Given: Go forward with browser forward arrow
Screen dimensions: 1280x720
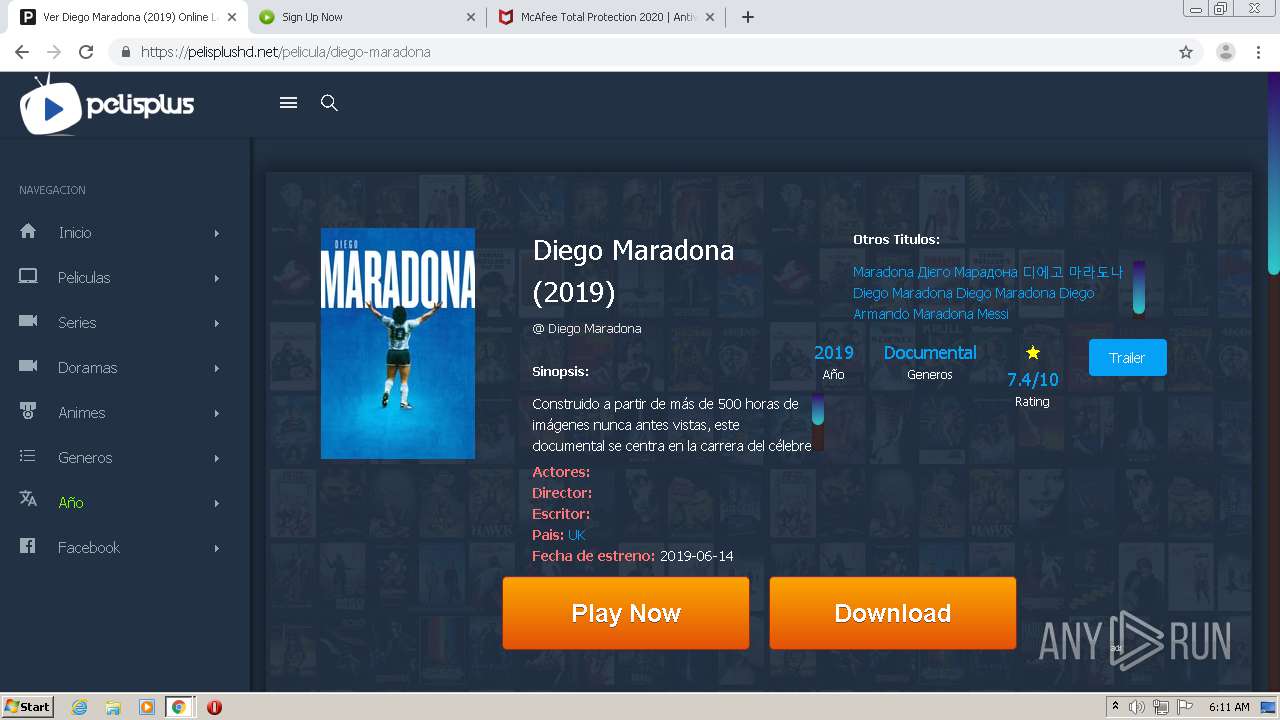Looking at the screenshot, I should (x=54, y=52).
